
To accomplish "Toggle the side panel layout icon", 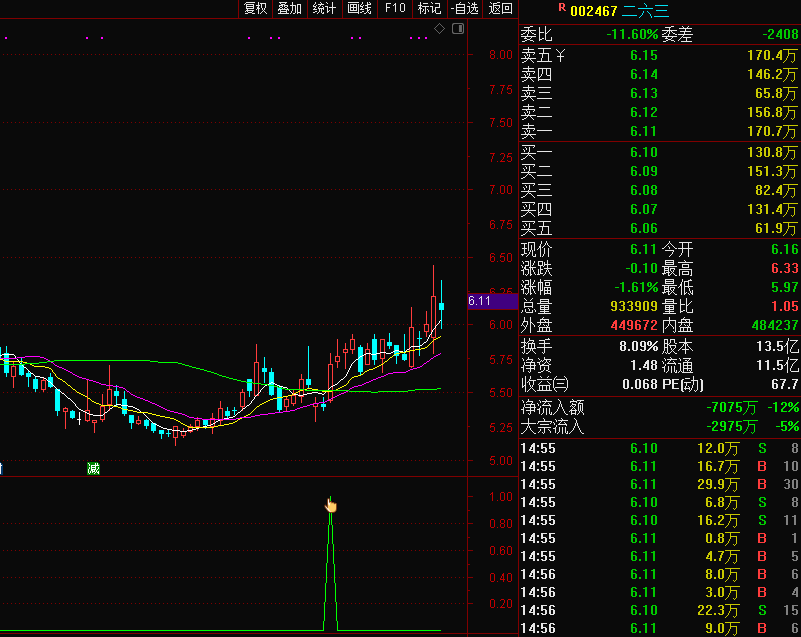I will 458,29.
